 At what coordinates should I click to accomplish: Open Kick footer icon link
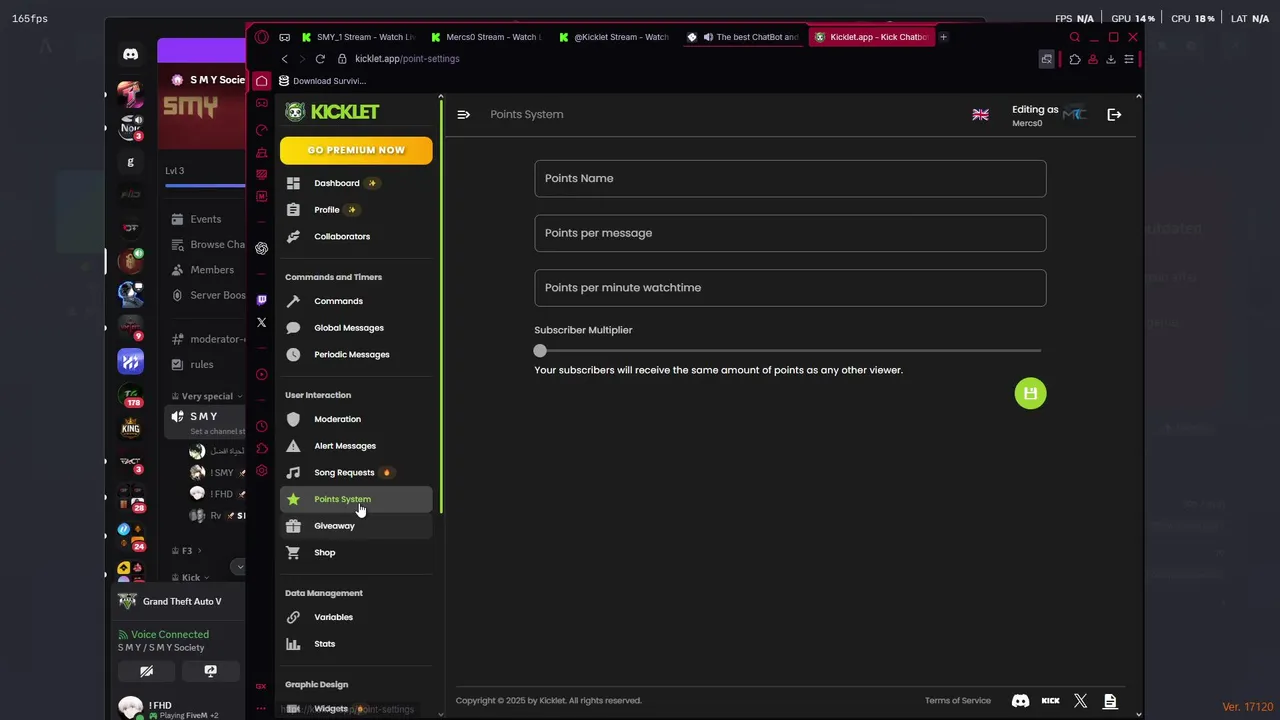1050,701
